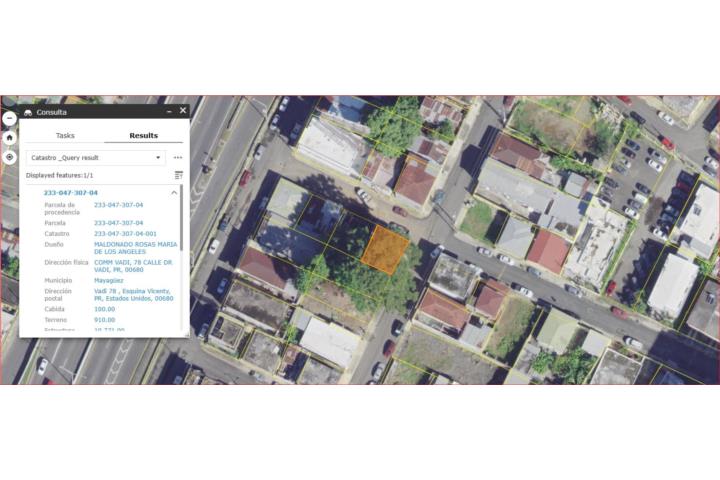Click the Terreno value 910.00
720x480 pixels.
[x=105, y=320]
